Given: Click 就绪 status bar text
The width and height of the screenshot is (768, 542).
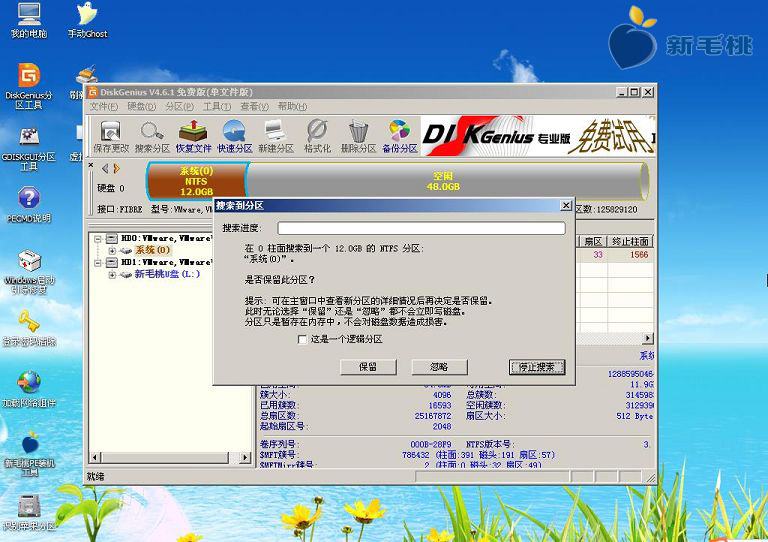Looking at the screenshot, I should [95, 476].
